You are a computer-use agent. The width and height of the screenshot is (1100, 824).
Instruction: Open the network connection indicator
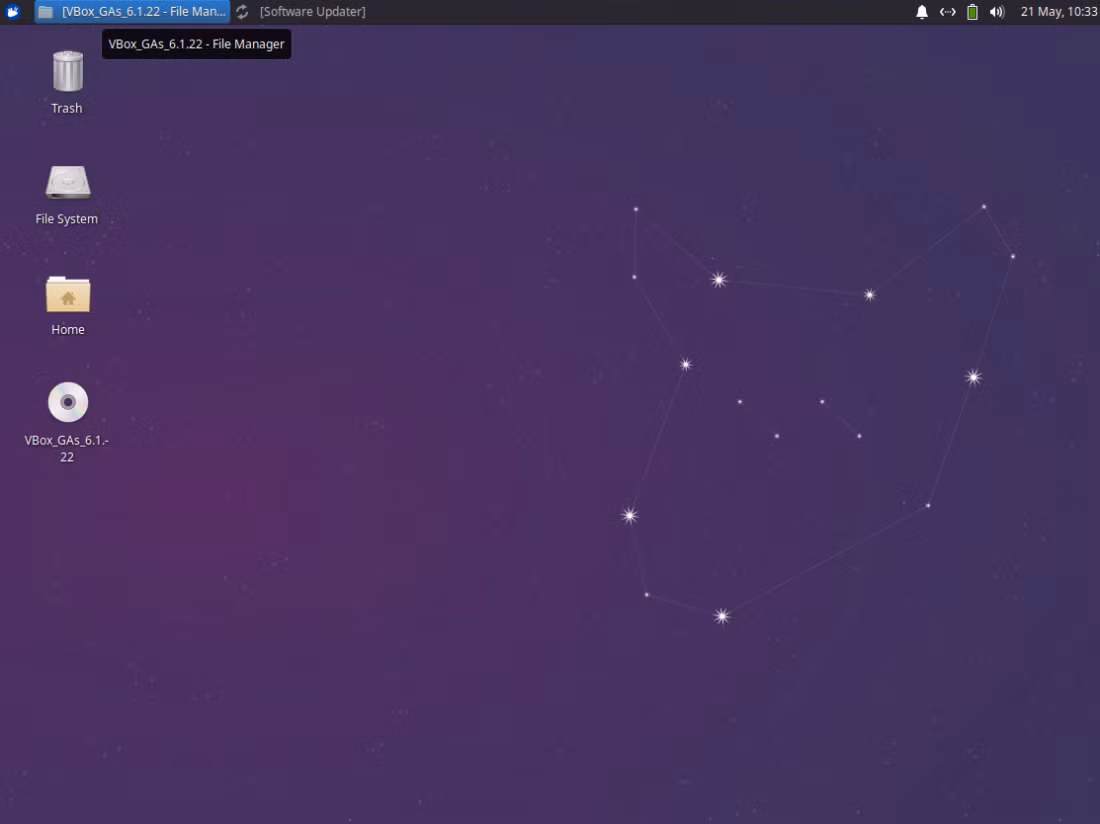click(947, 11)
